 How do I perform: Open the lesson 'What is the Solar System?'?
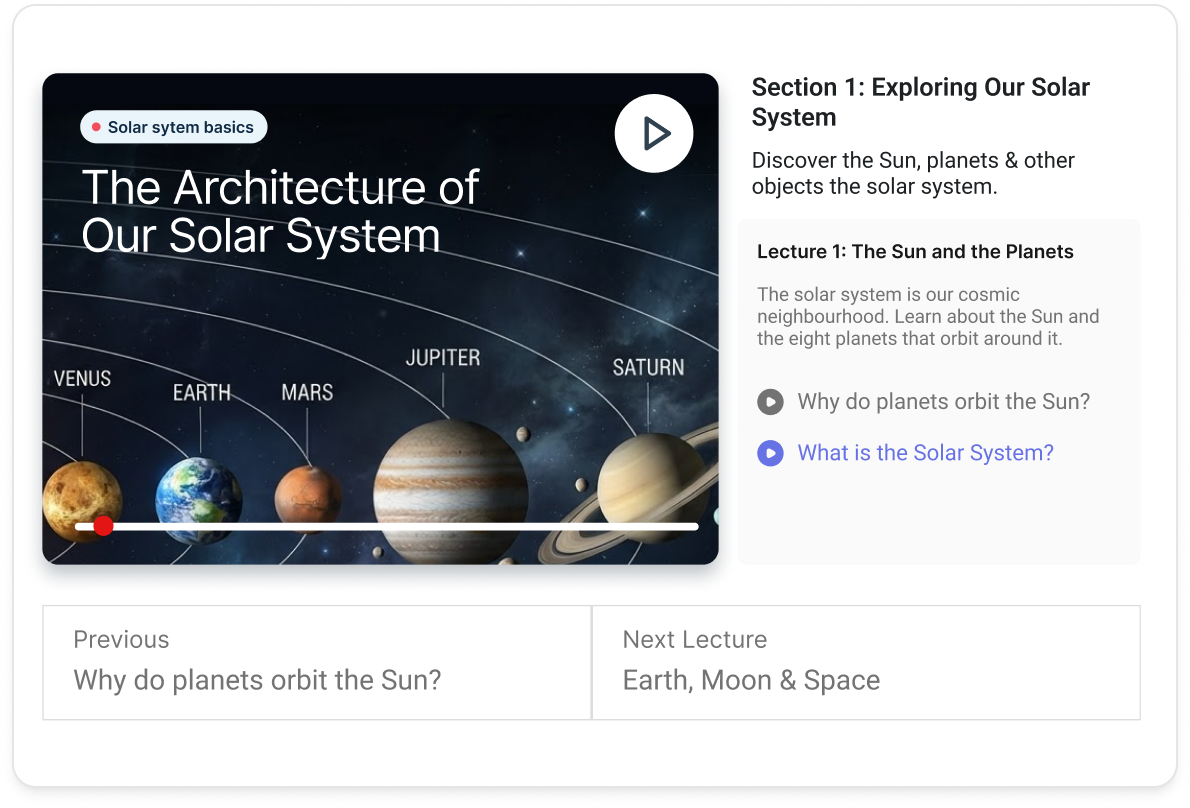click(925, 453)
